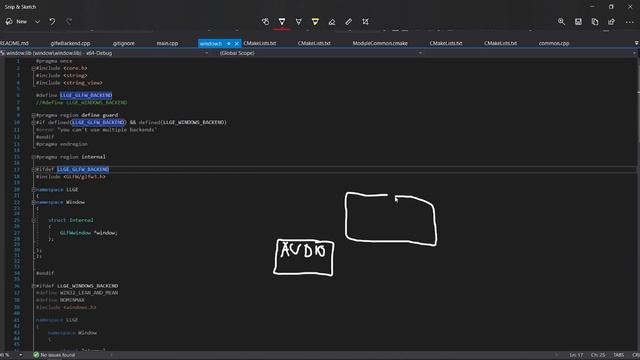Toggle the Ruler tool
The height and width of the screenshot is (360, 640).
tap(349, 22)
